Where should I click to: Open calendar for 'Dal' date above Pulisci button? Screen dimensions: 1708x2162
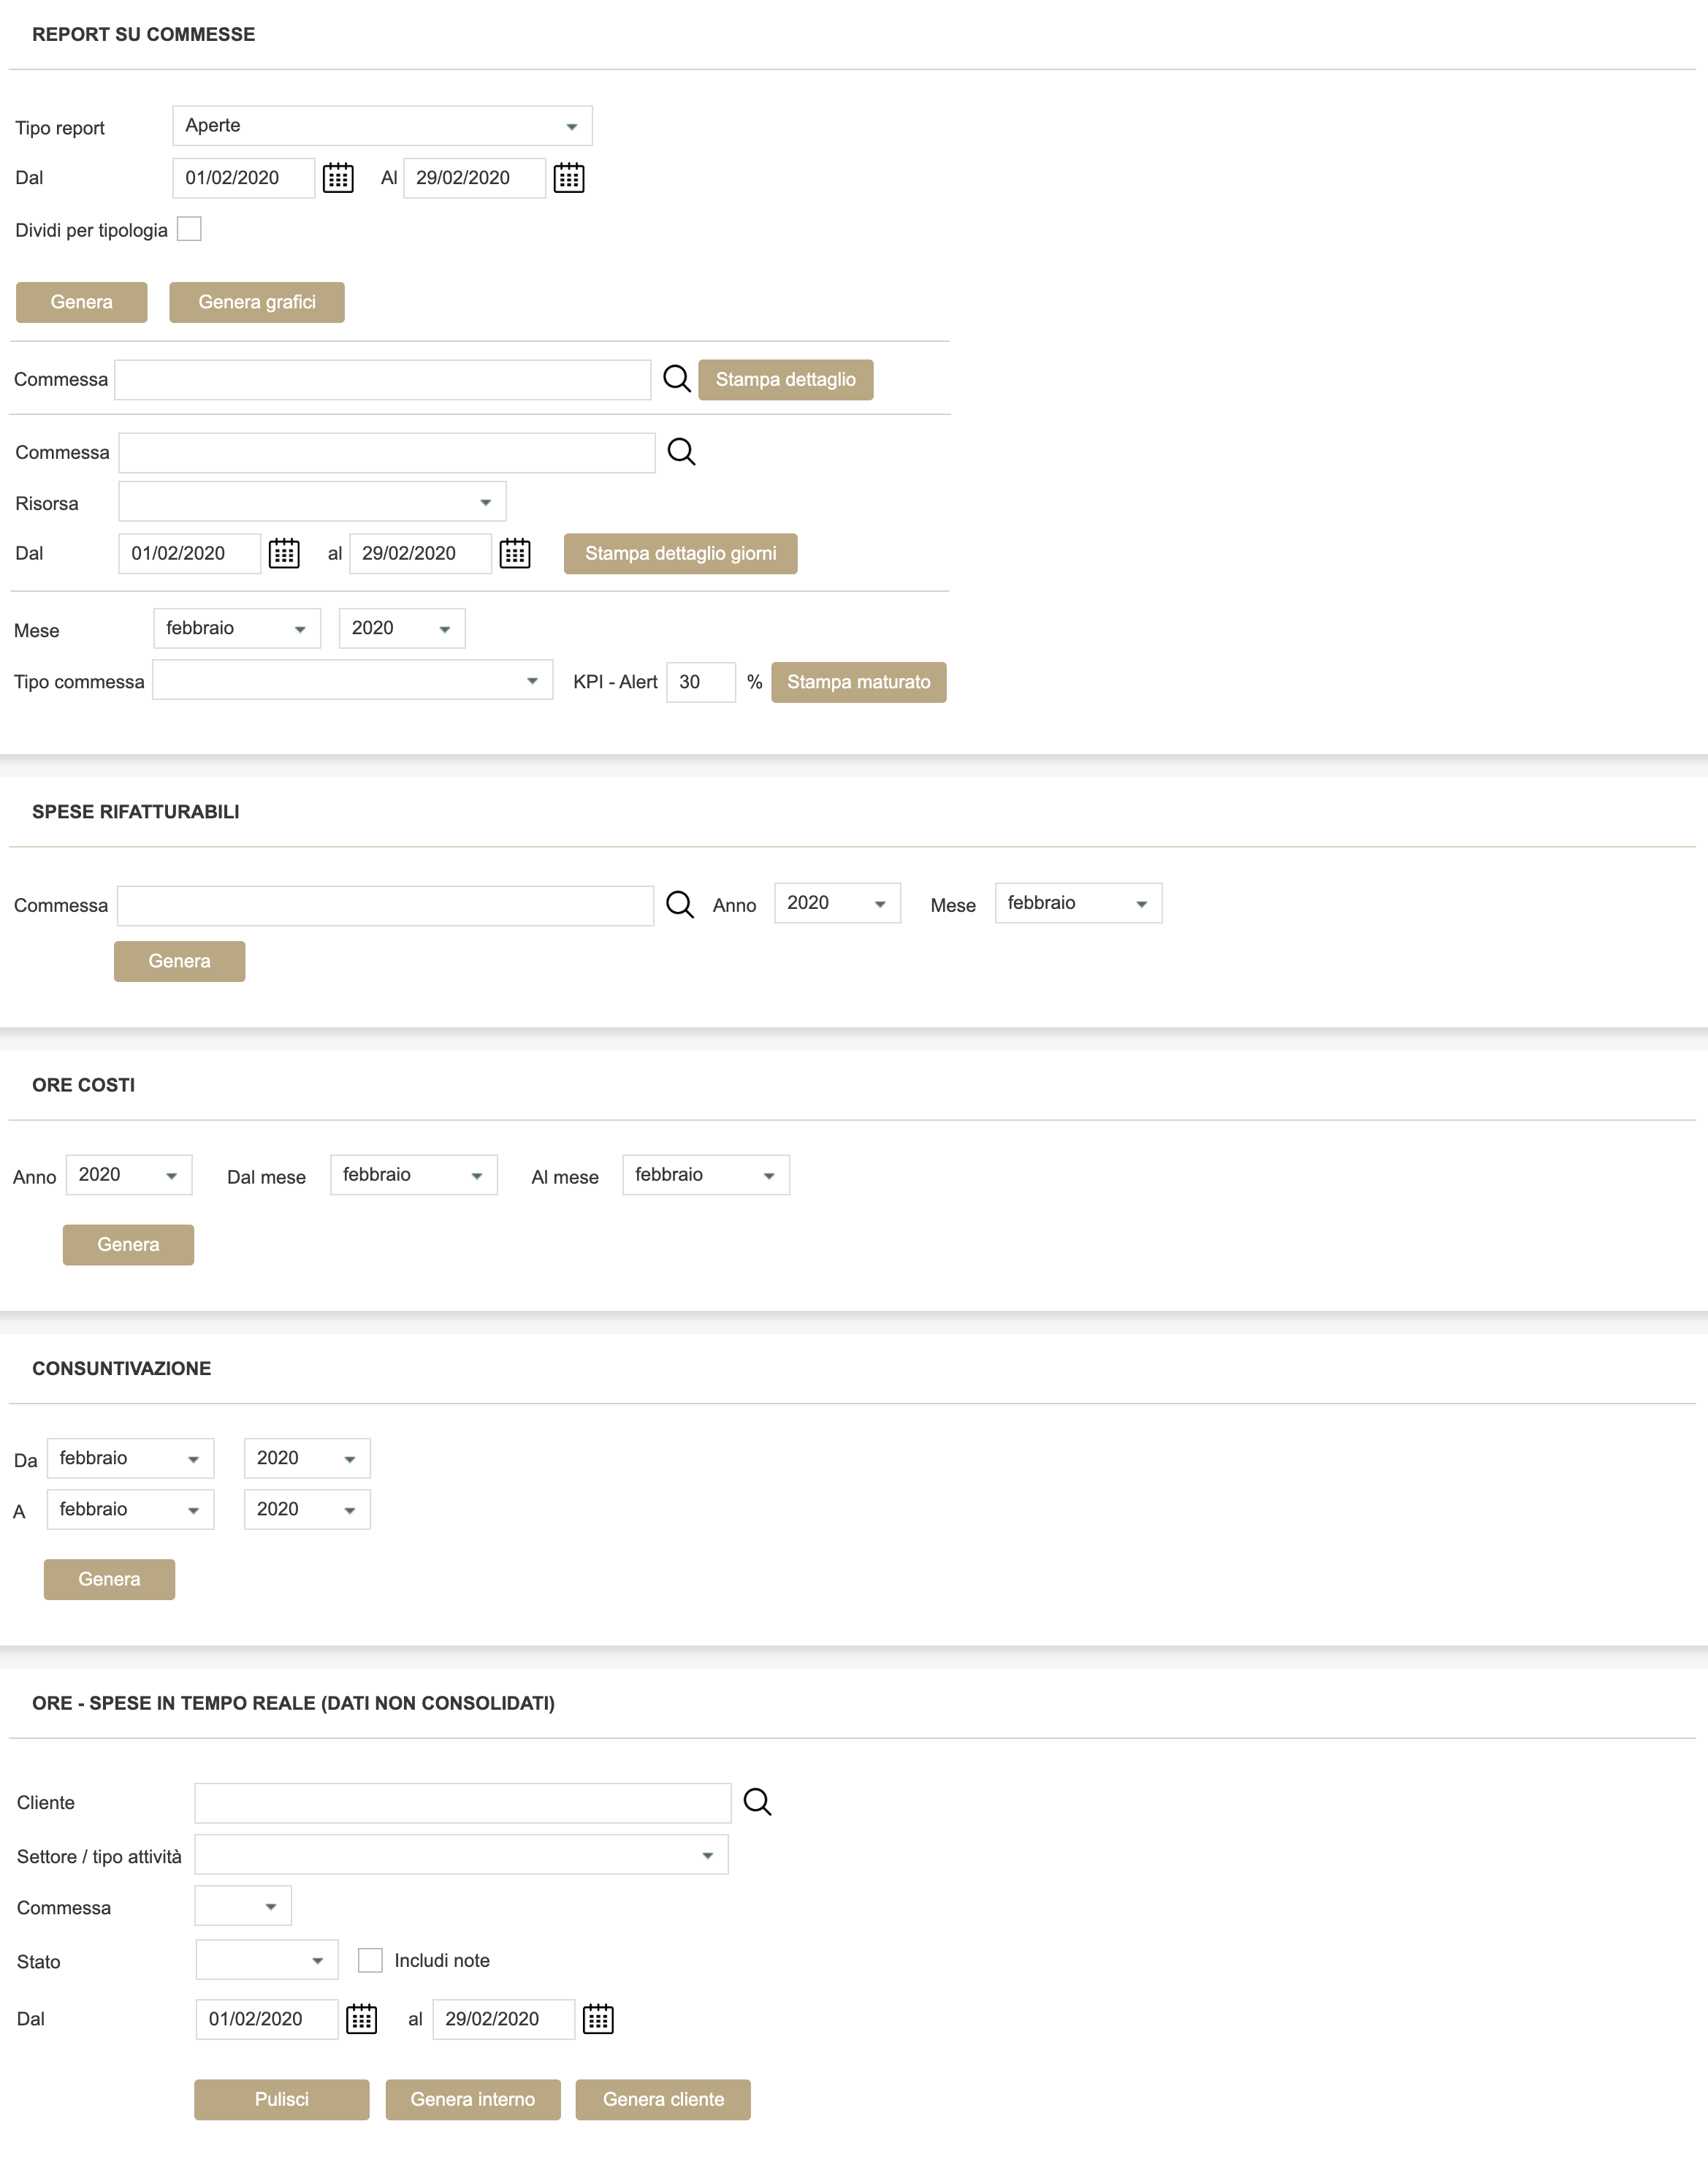click(x=361, y=2019)
